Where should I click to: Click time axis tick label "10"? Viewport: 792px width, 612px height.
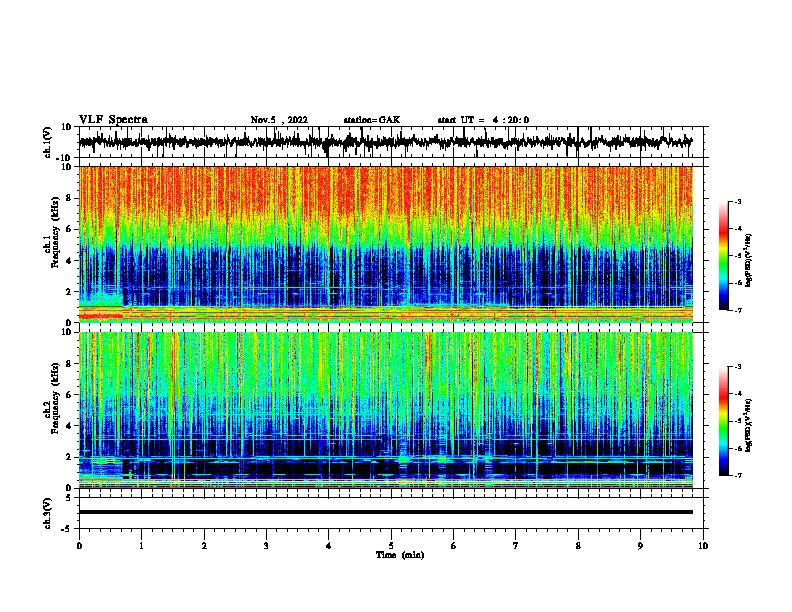(x=703, y=546)
